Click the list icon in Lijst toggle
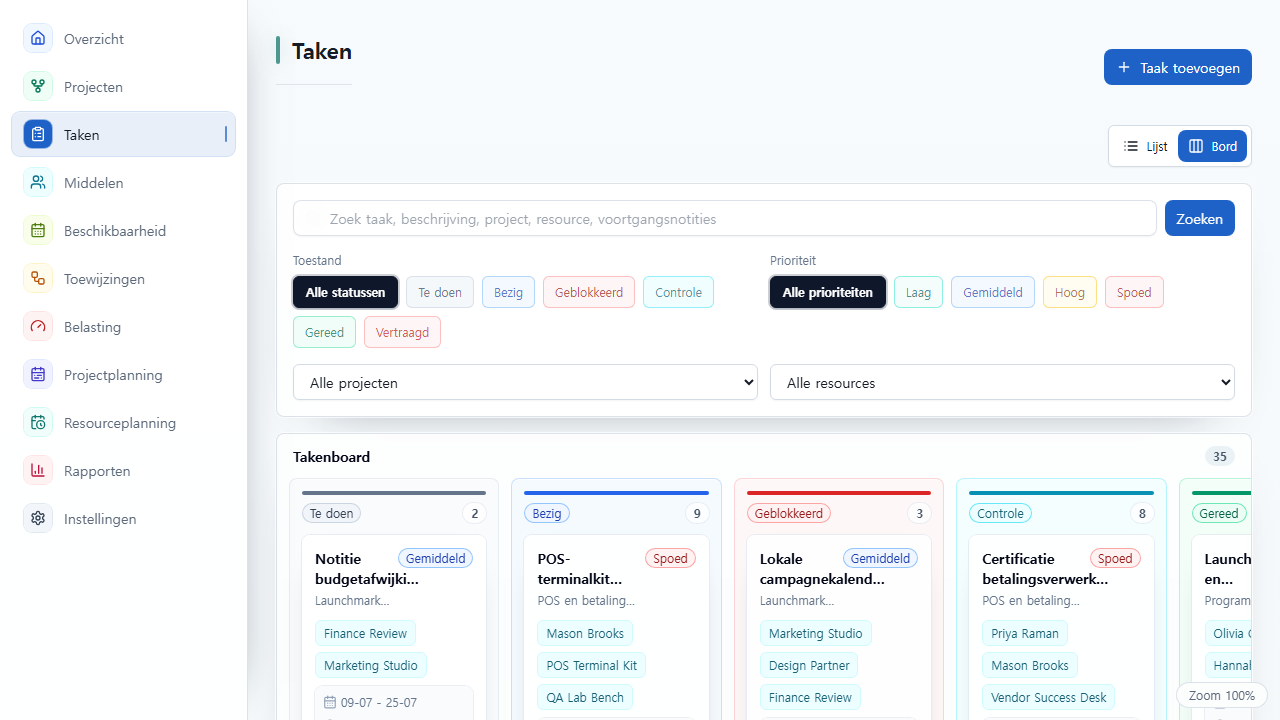 (x=1131, y=146)
